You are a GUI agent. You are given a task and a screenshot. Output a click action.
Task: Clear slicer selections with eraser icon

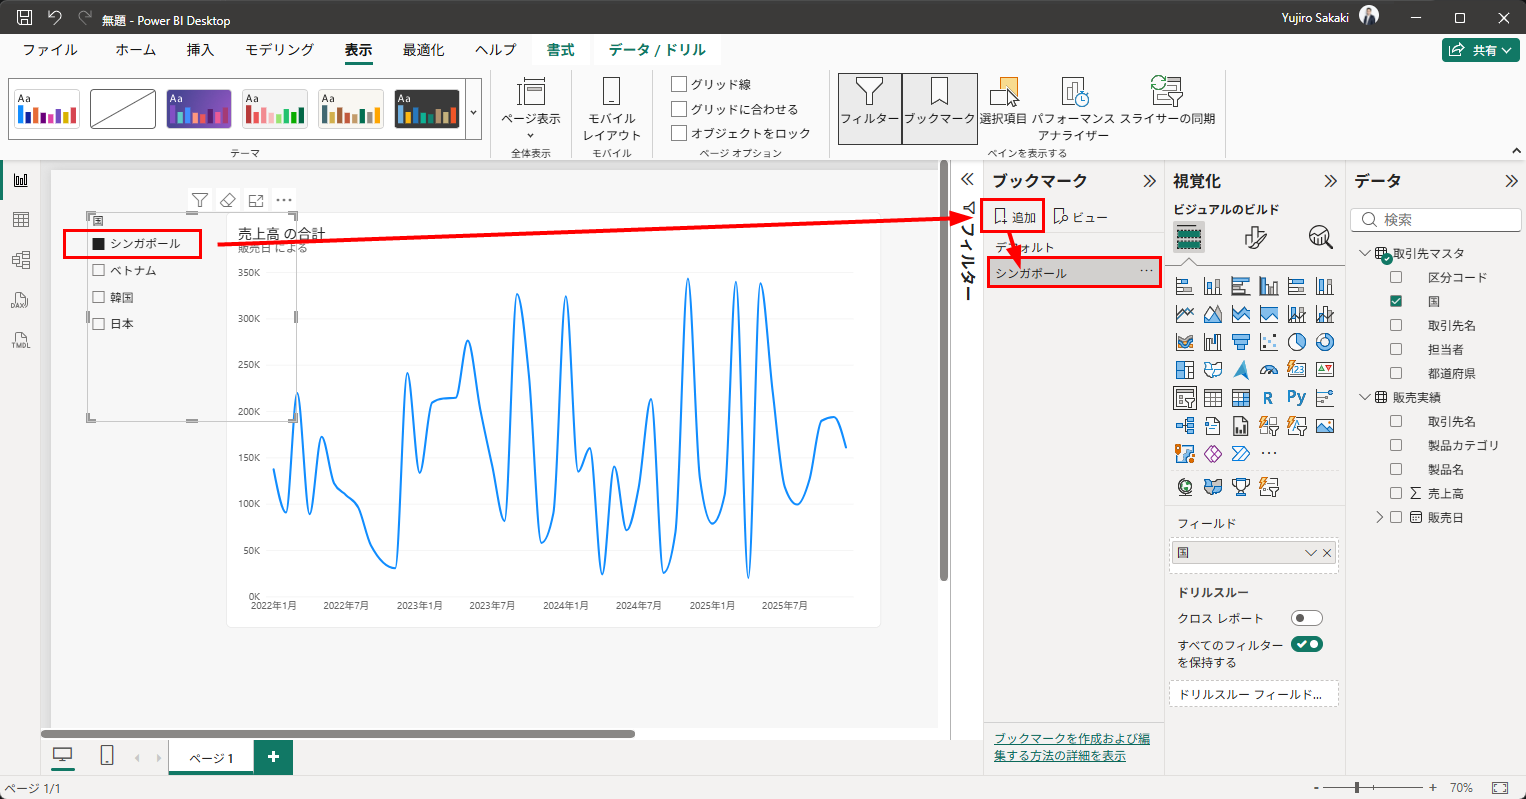pos(228,200)
